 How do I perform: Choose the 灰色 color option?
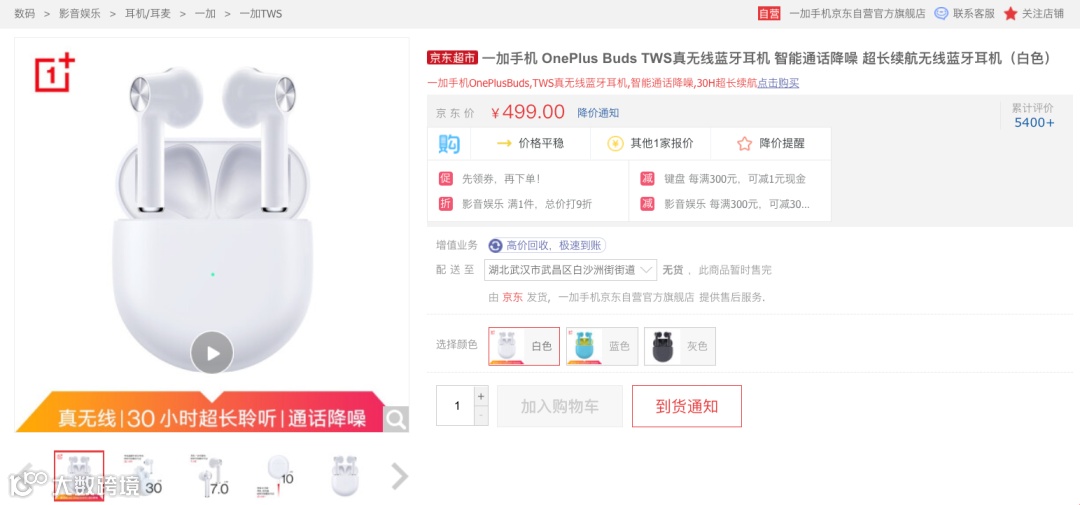coord(680,346)
